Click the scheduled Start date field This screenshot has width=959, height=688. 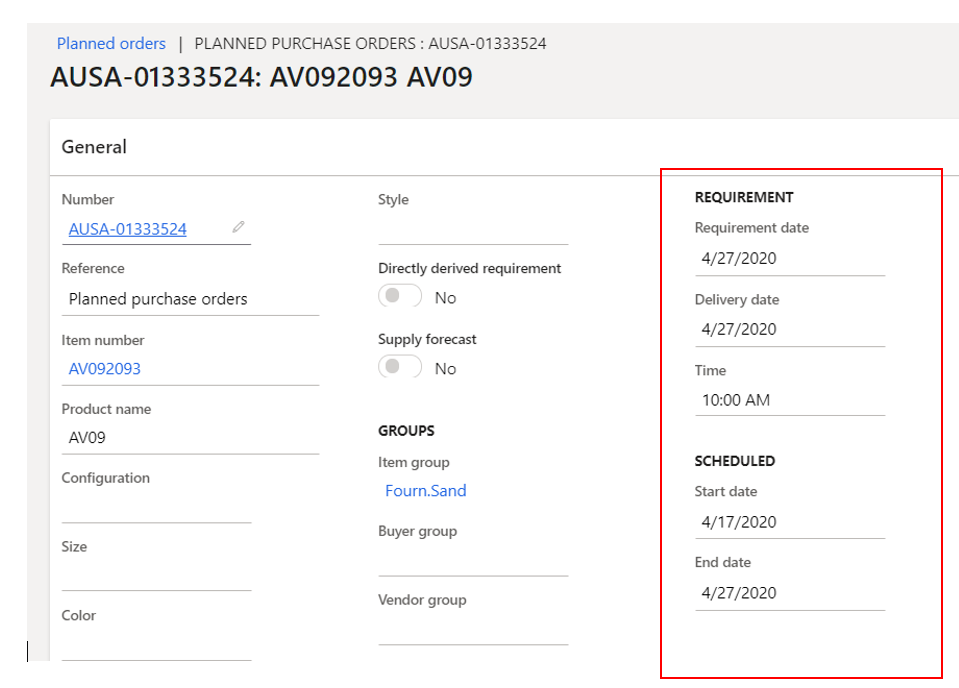[x=789, y=522]
